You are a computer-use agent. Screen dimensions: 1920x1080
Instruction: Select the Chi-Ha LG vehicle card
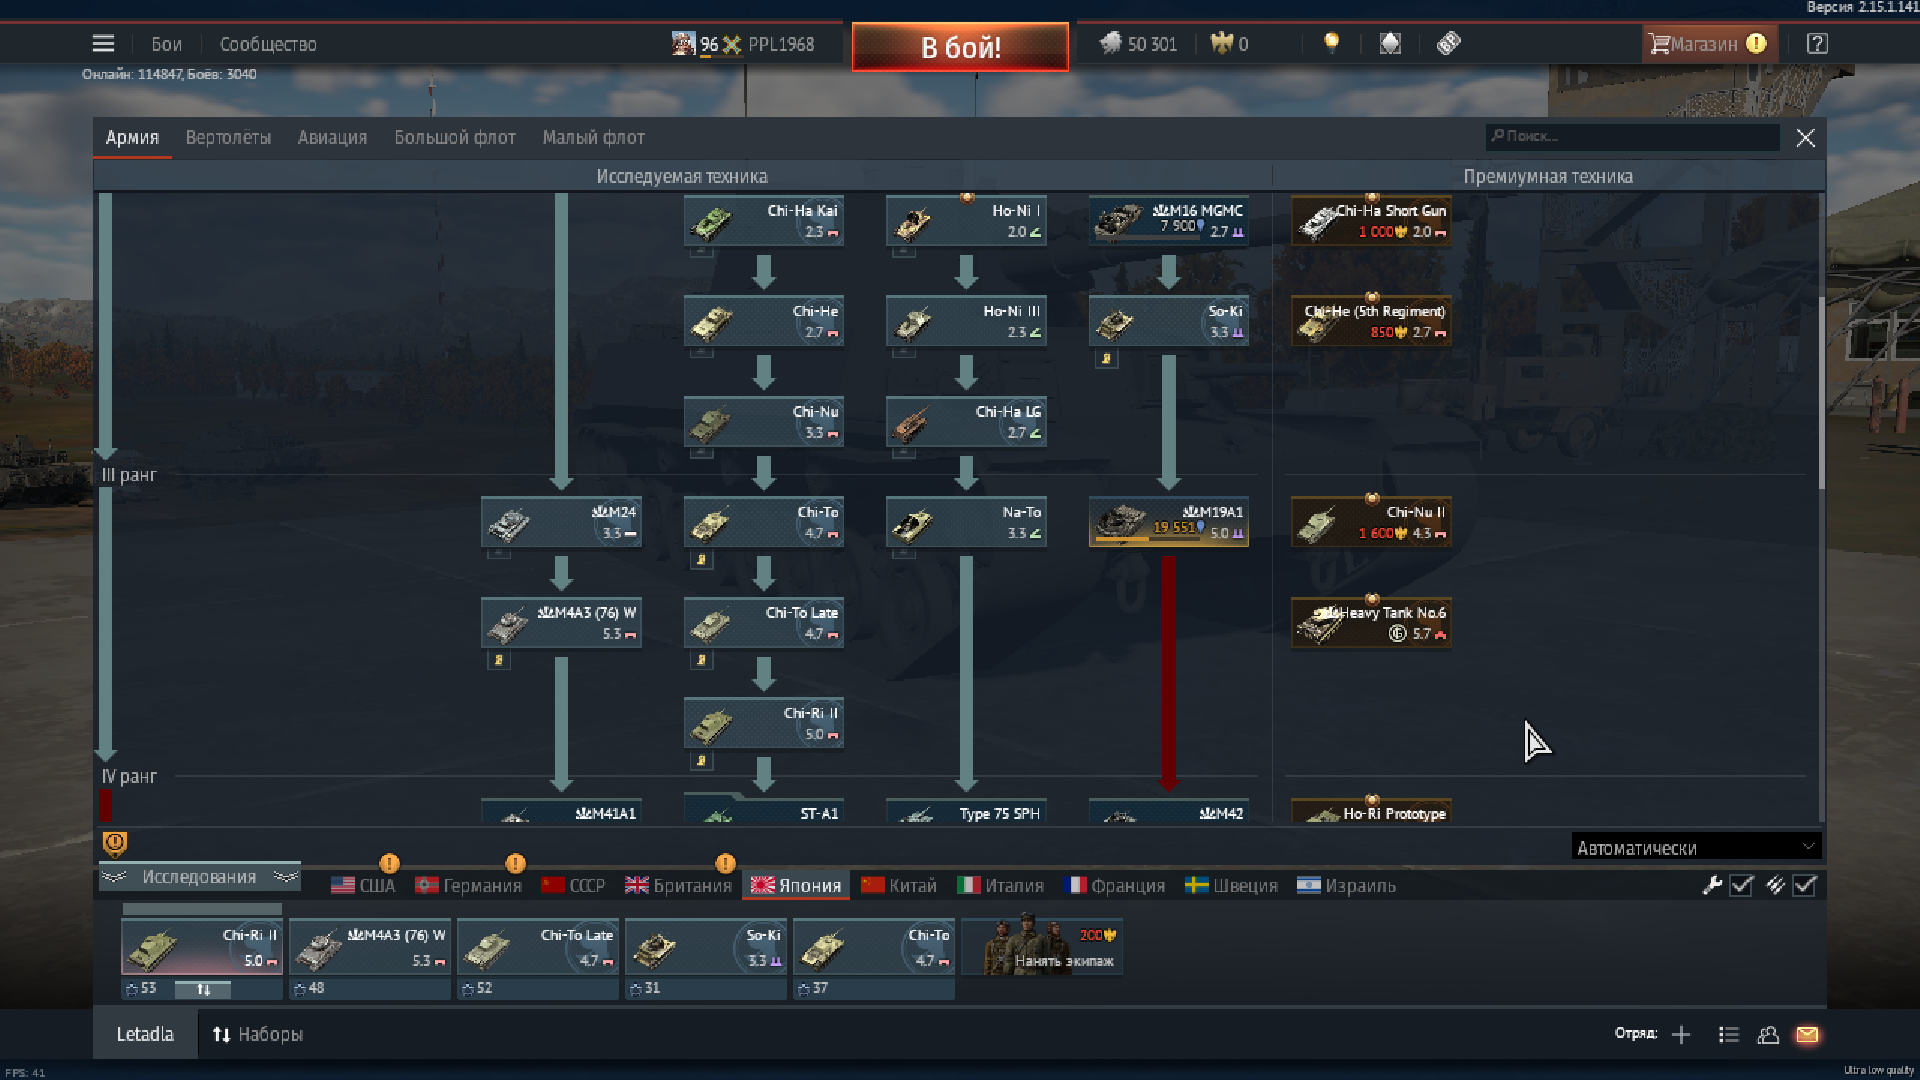[x=966, y=421]
